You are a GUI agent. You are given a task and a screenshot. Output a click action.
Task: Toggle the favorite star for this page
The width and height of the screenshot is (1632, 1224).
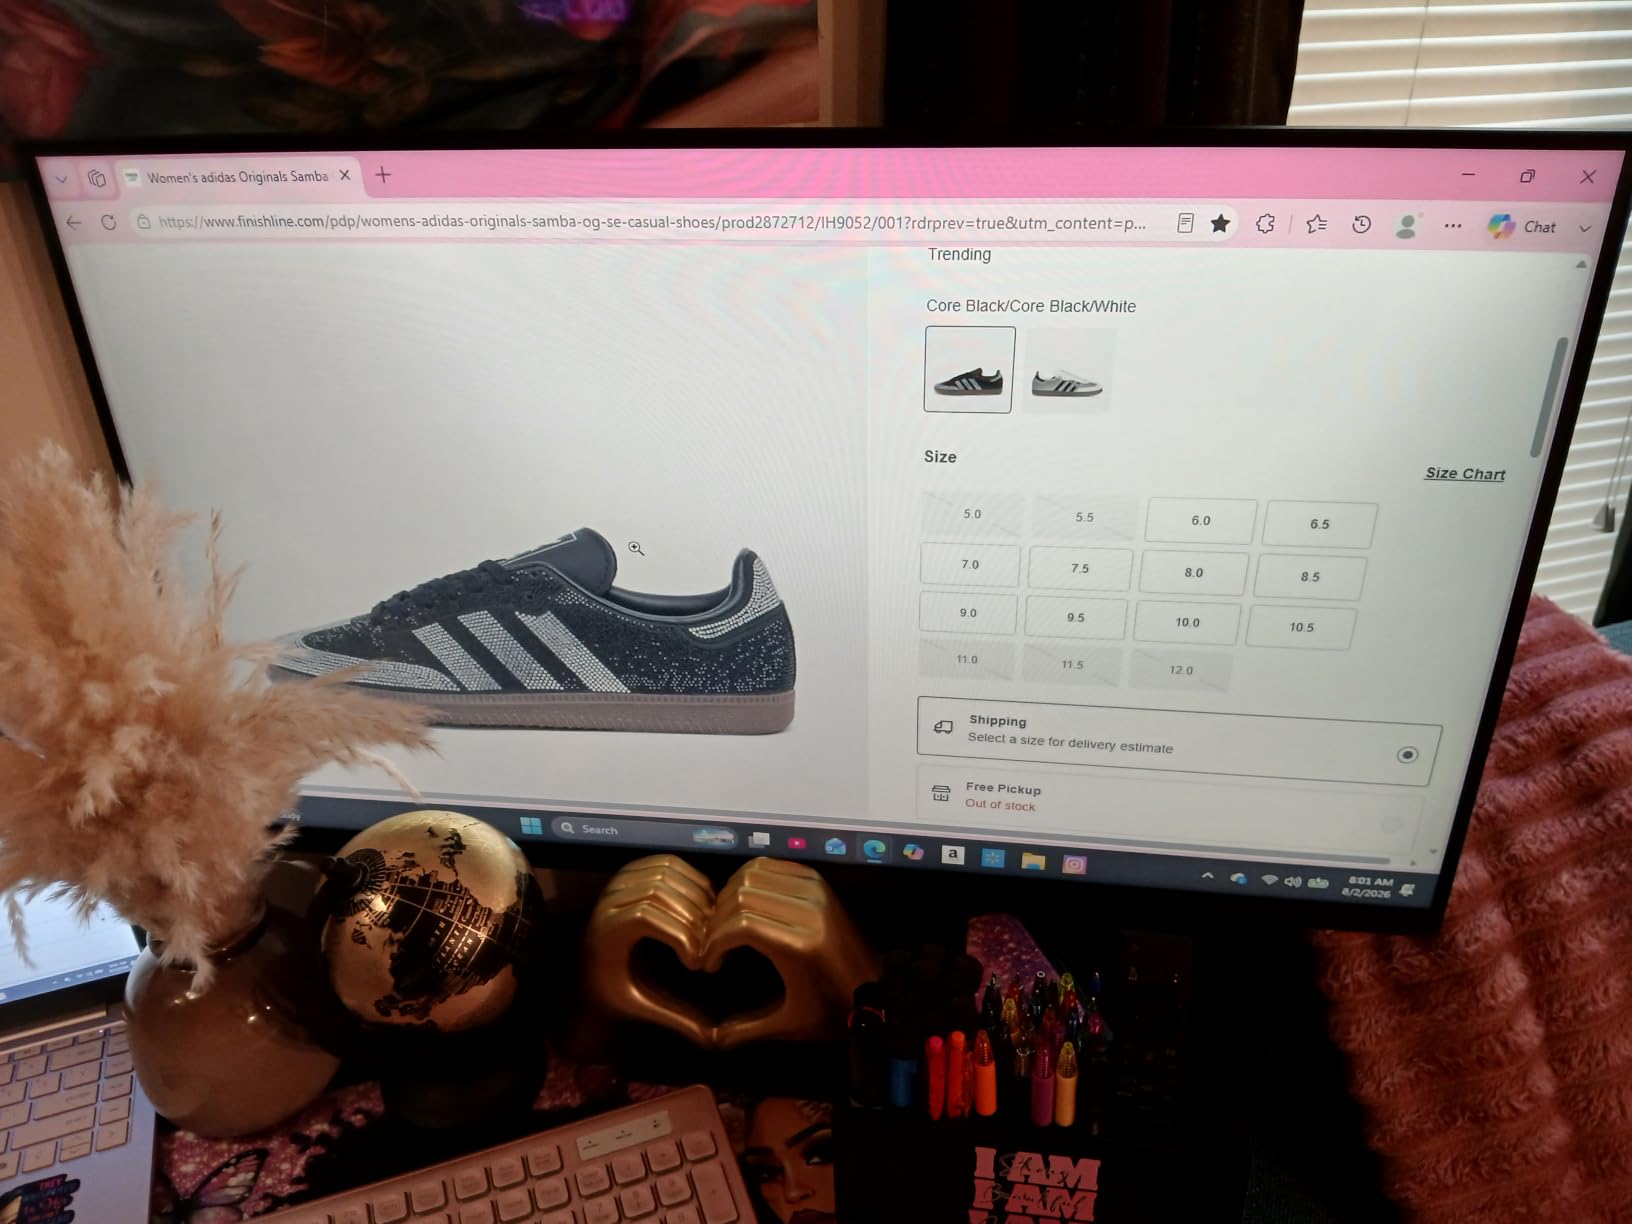[x=1220, y=223]
